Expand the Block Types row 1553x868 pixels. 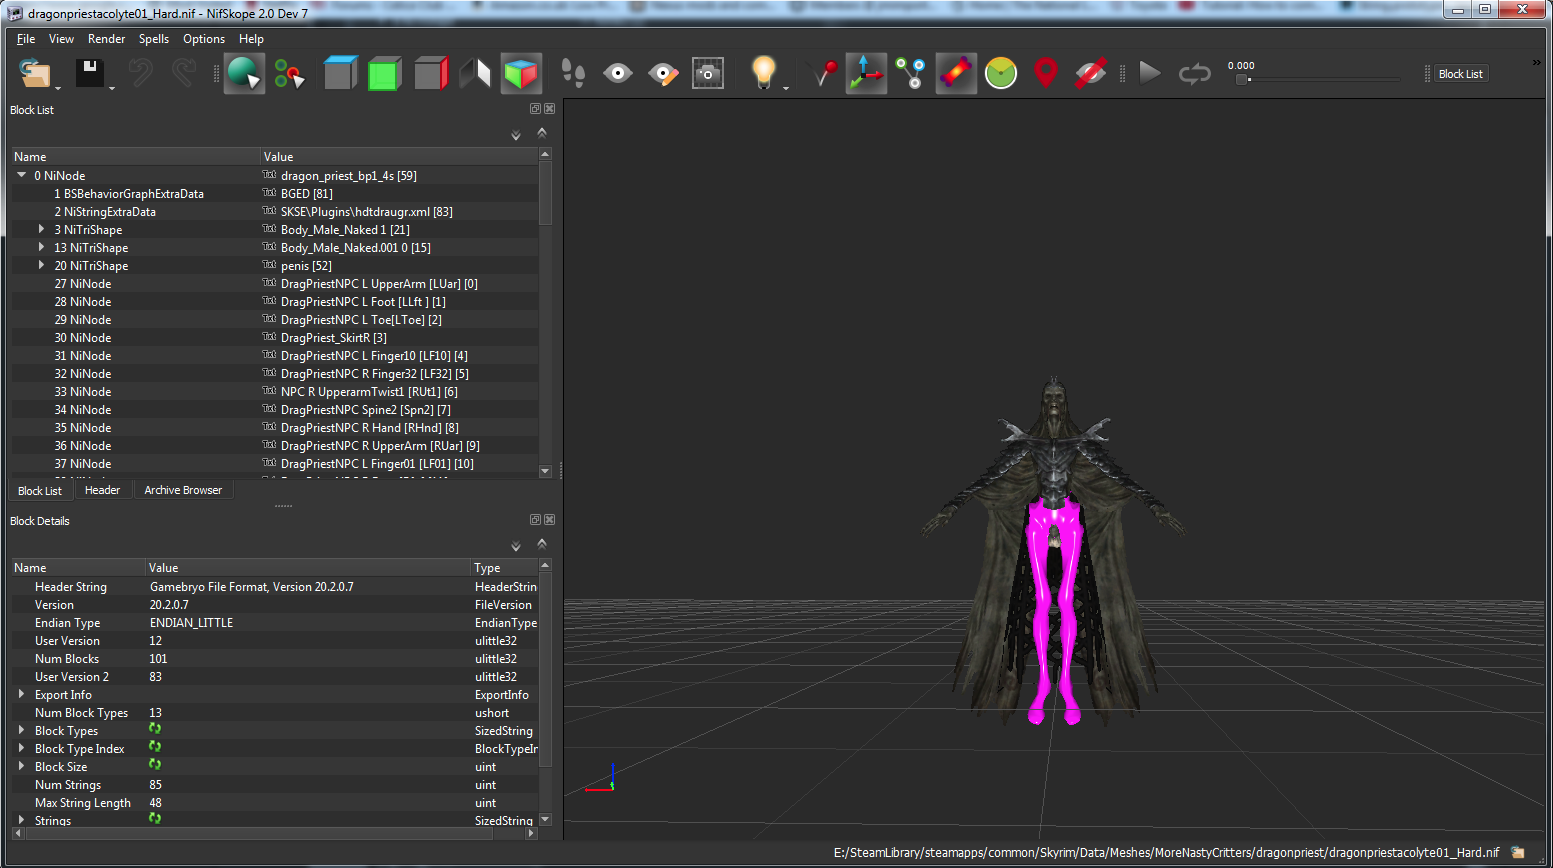click(21, 730)
